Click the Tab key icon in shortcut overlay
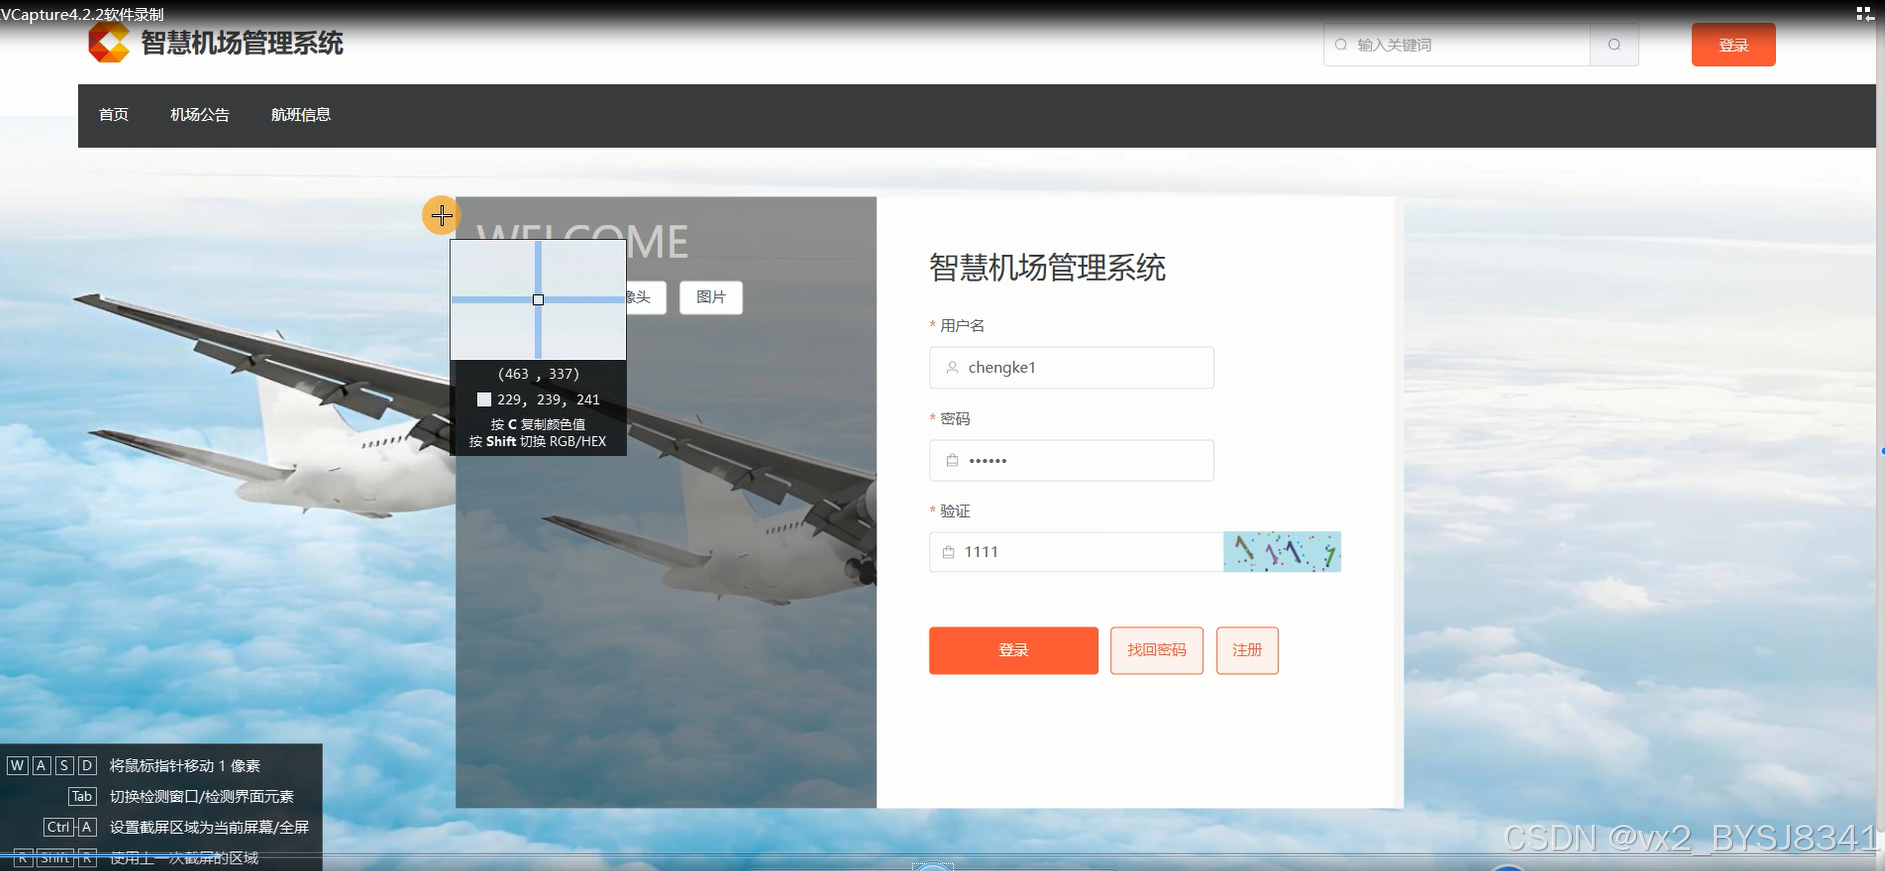 (82, 797)
